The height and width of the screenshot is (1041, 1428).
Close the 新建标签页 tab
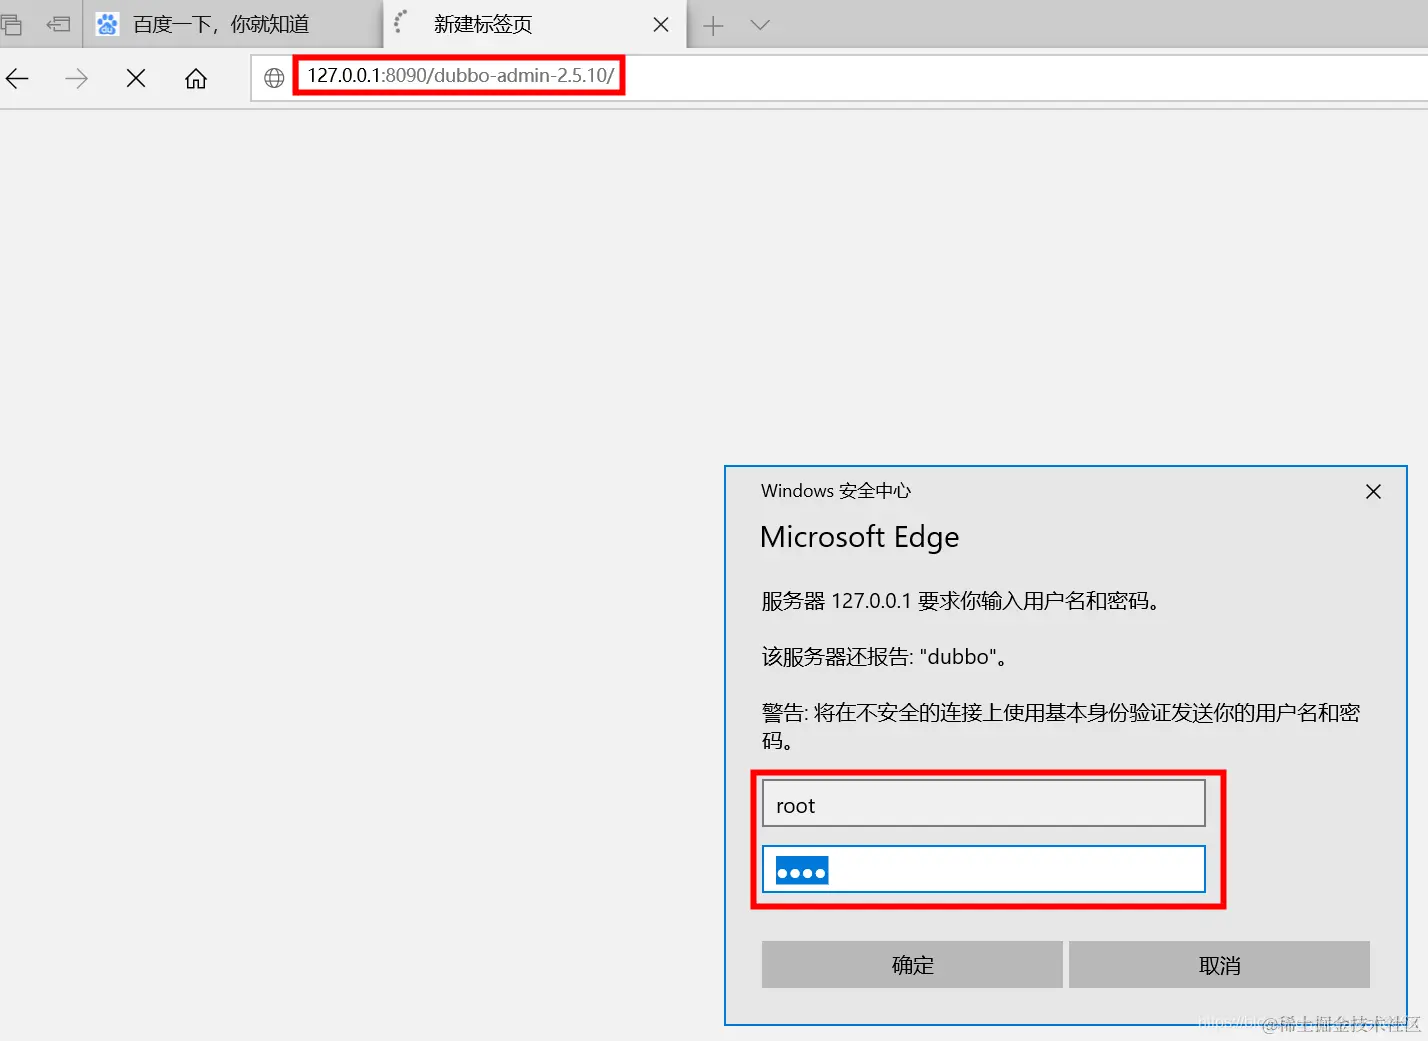[661, 25]
